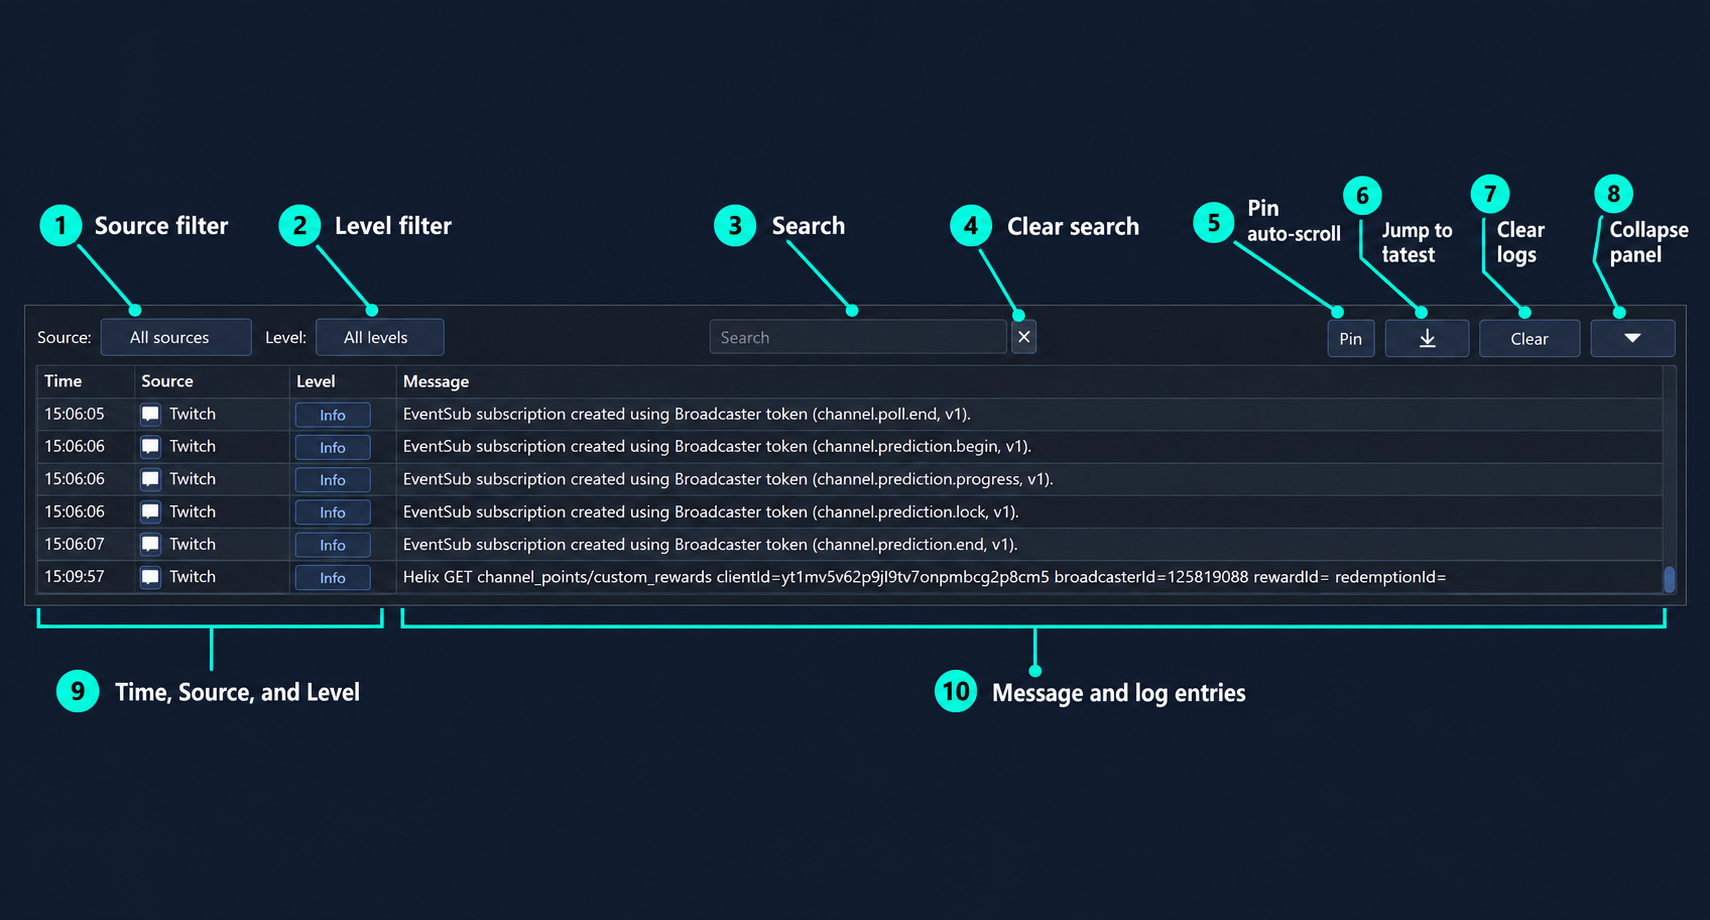
Task: Collapse the panel with the triangle arrow
Action: [x=1632, y=338]
